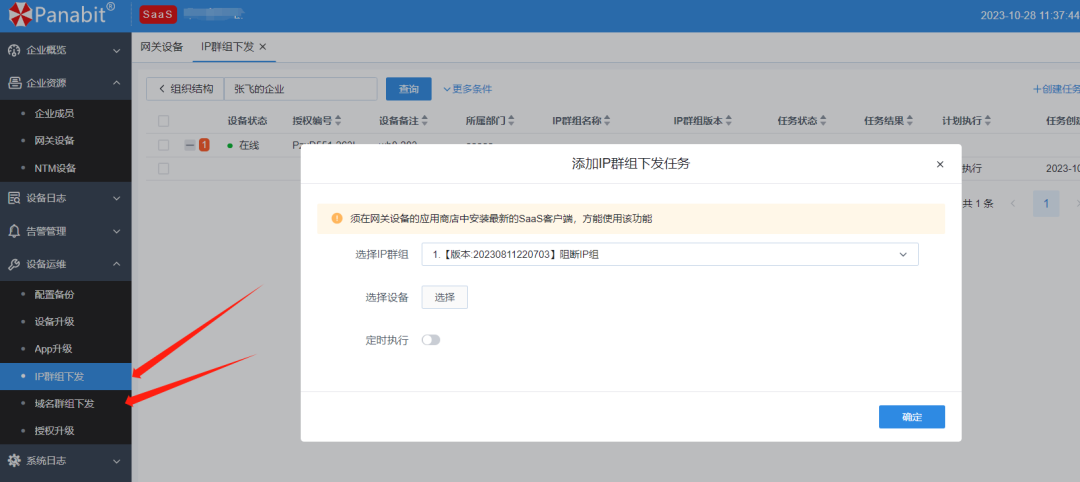Sort by 授权编号 column arrows
The image size is (1080, 482).
(338, 120)
